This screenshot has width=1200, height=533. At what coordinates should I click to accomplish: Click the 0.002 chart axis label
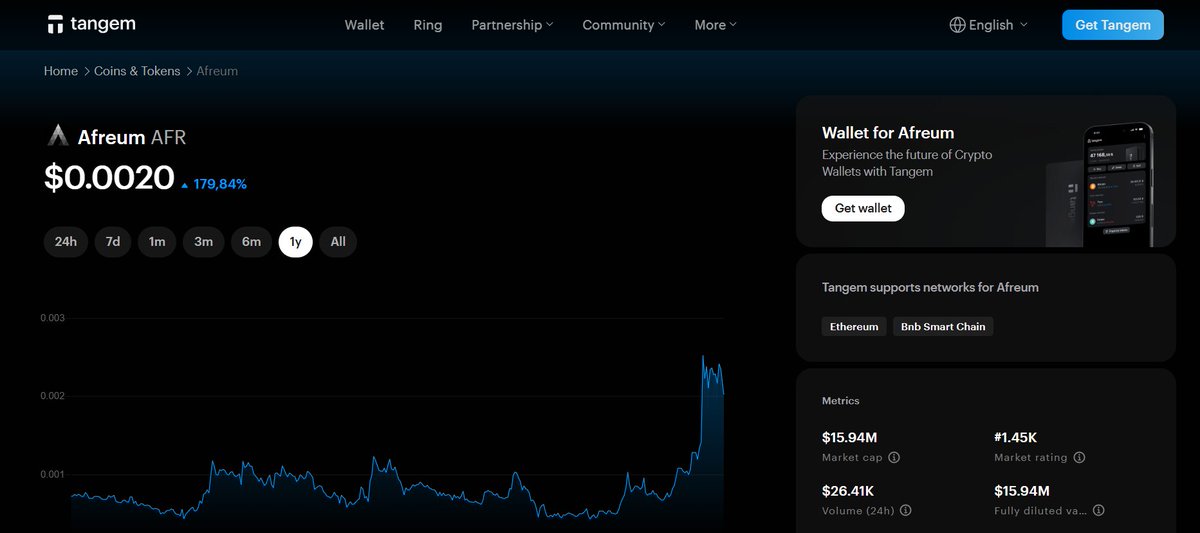tap(52, 396)
